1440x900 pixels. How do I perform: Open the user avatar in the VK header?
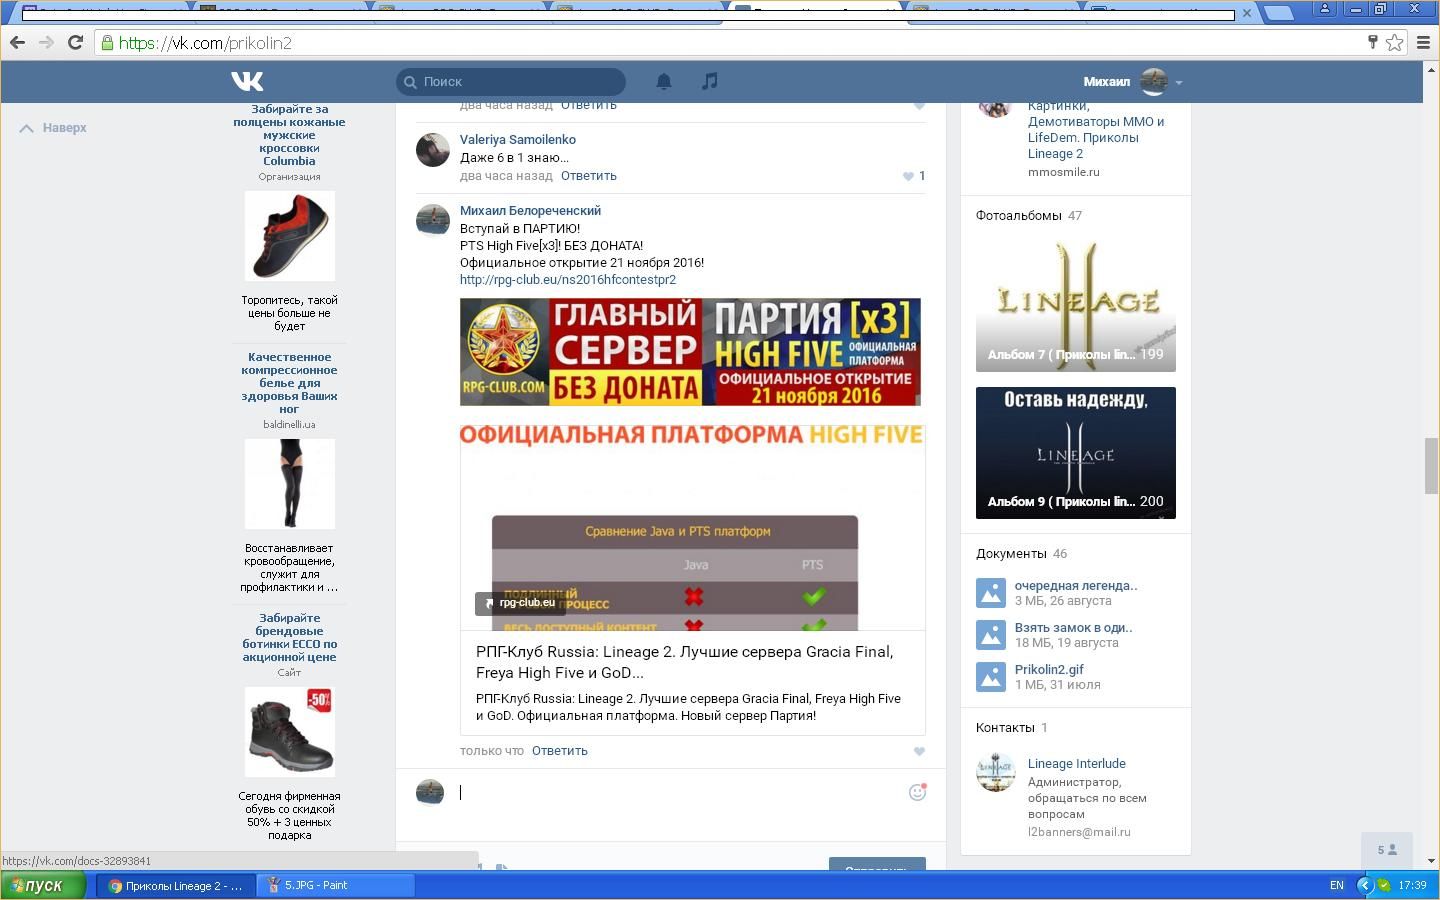pos(1154,82)
